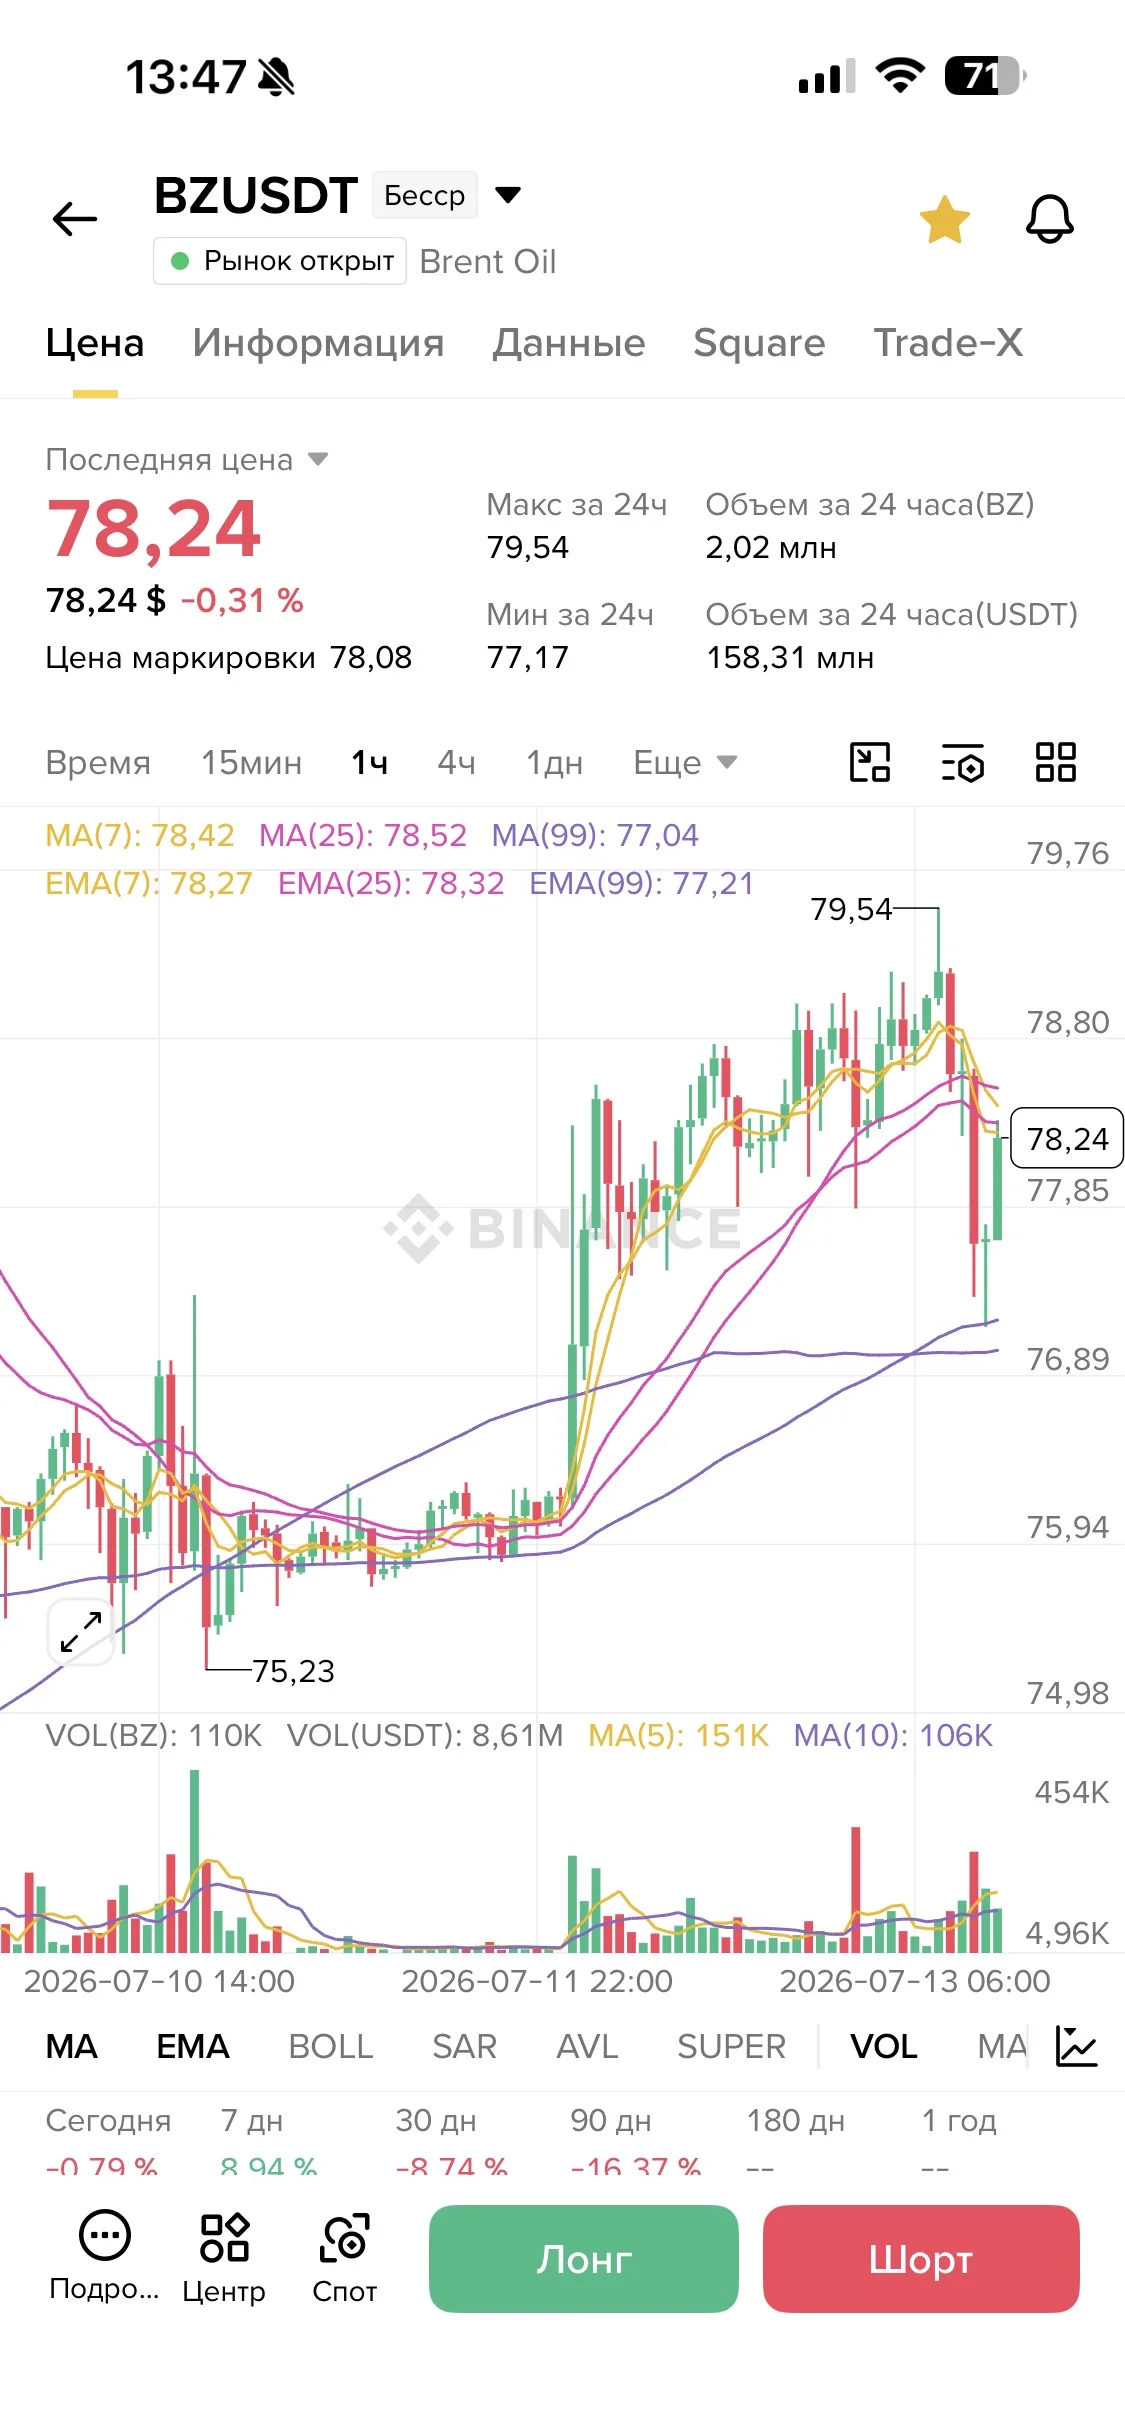This screenshot has height=2436, width=1125.
Task: Toggle the favorite star for BZUSDT
Action: click(x=944, y=219)
